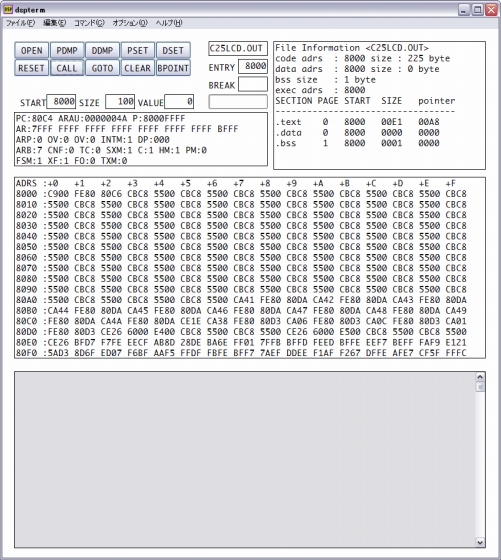Image resolution: width=501 pixels, height=560 pixels.
Task: Click the ARB:7 status line
Action: click(111, 150)
